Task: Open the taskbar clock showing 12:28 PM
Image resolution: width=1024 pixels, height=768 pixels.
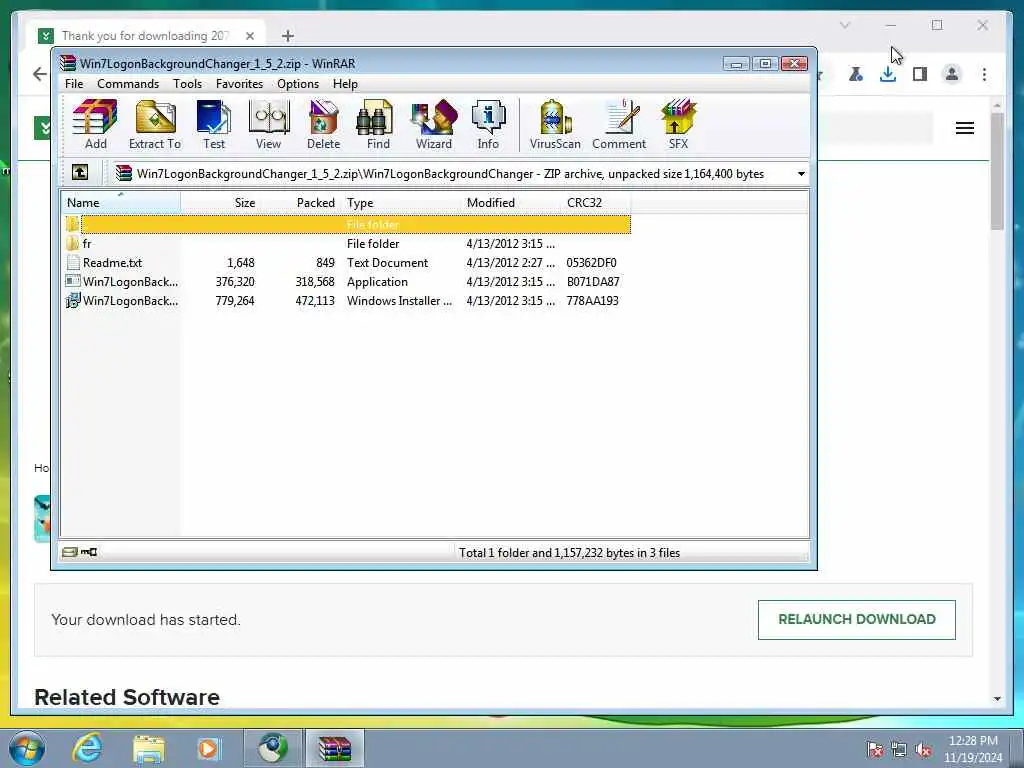Action: pos(972,749)
